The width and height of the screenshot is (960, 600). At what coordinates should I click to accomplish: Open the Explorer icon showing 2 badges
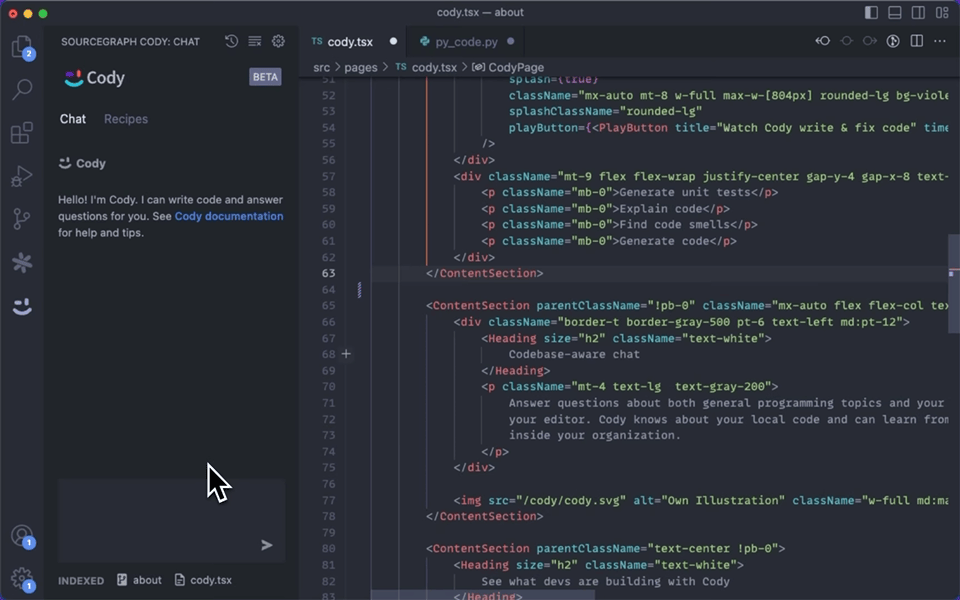(x=22, y=46)
